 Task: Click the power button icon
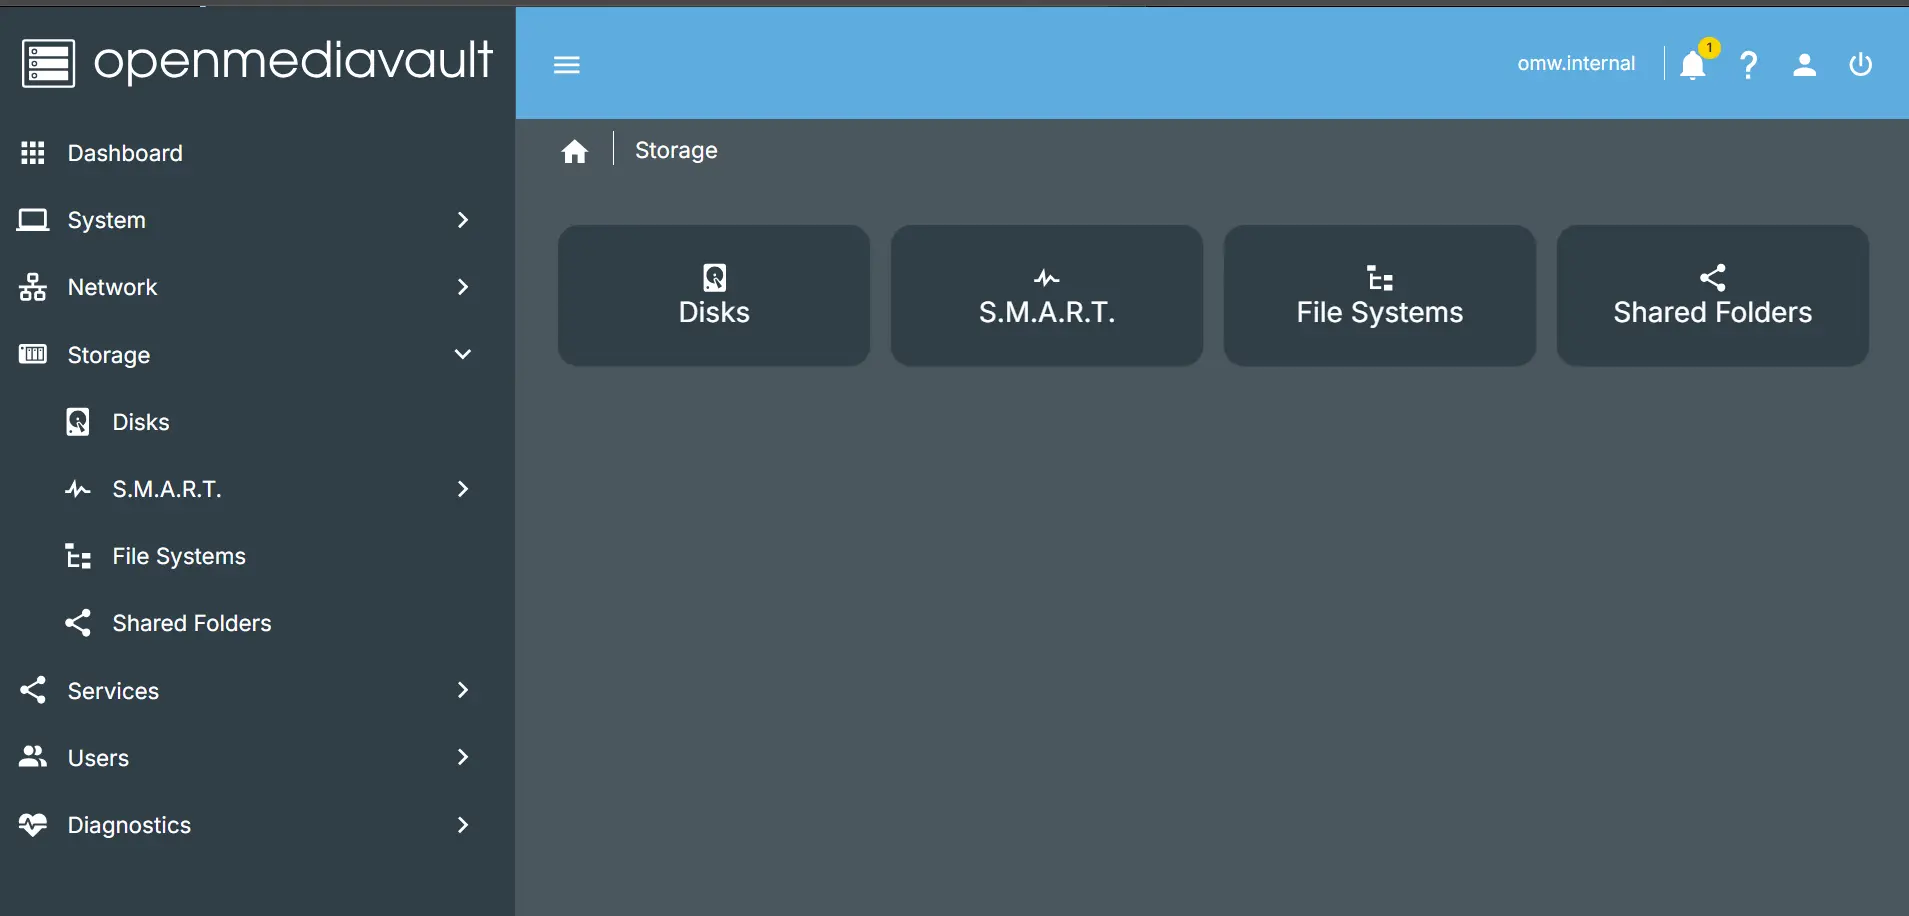[x=1860, y=65]
